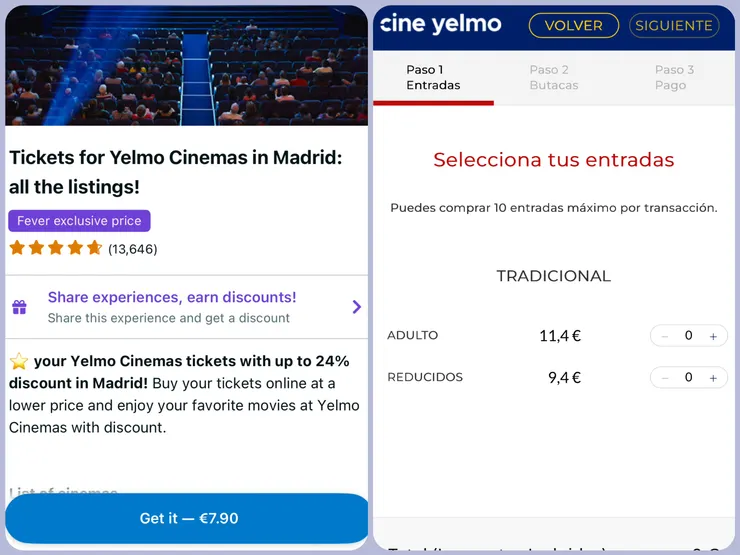Click the Fever exclusive price badge
Image resolution: width=740 pixels, height=555 pixels.
[x=79, y=221]
